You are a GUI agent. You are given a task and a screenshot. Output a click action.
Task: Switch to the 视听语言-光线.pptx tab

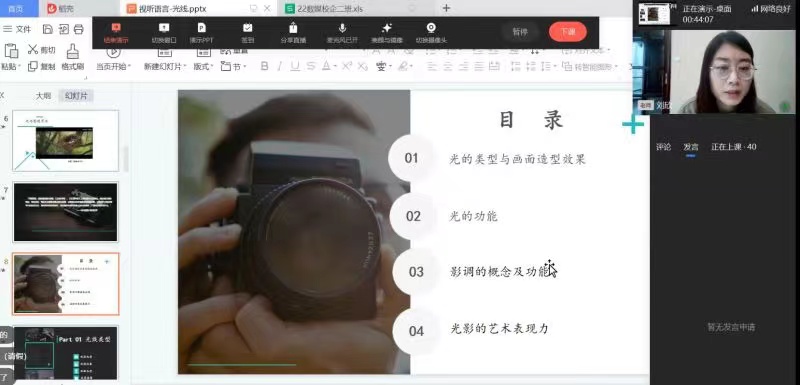tap(173, 9)
